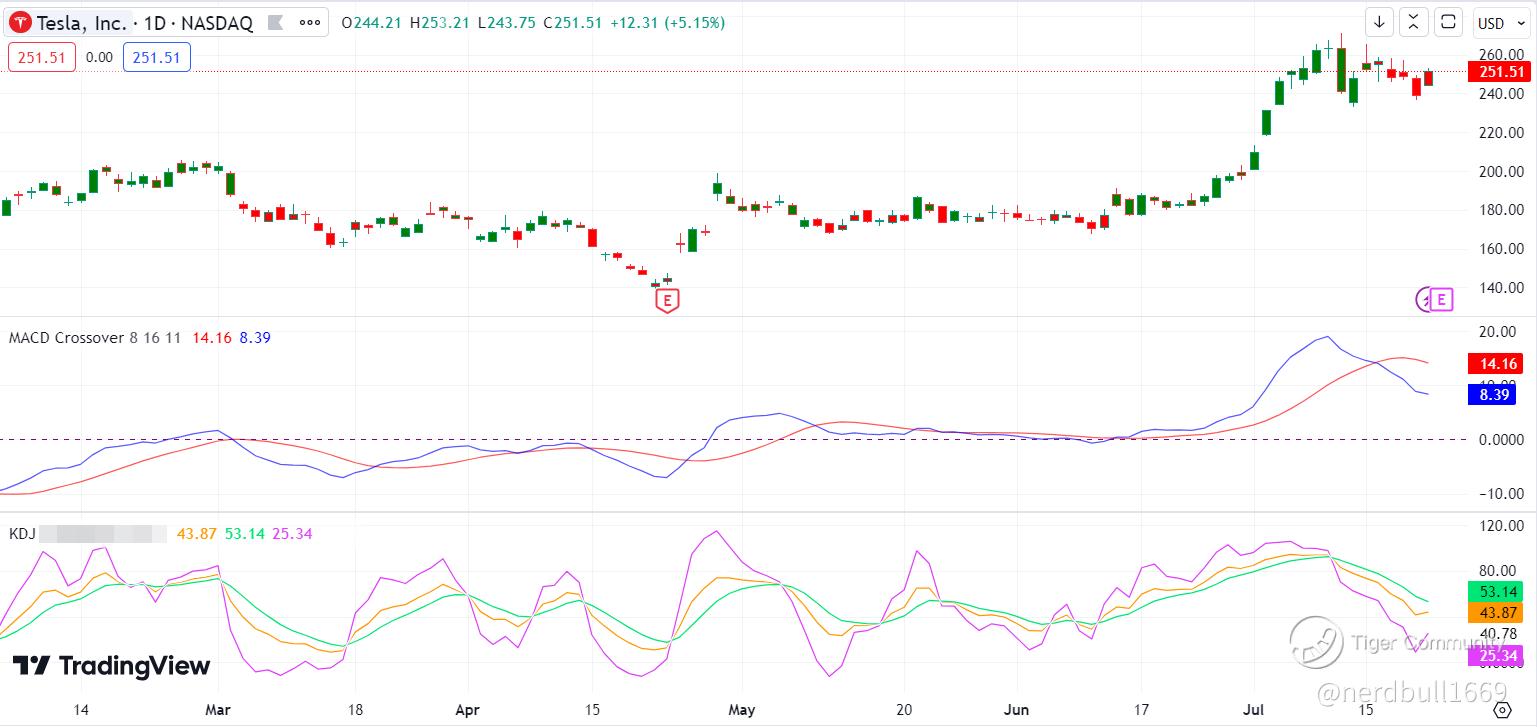1537x727 pixels.
Task: Click the blue MACD value 8.39 in legend
Action: coord(255,338)
